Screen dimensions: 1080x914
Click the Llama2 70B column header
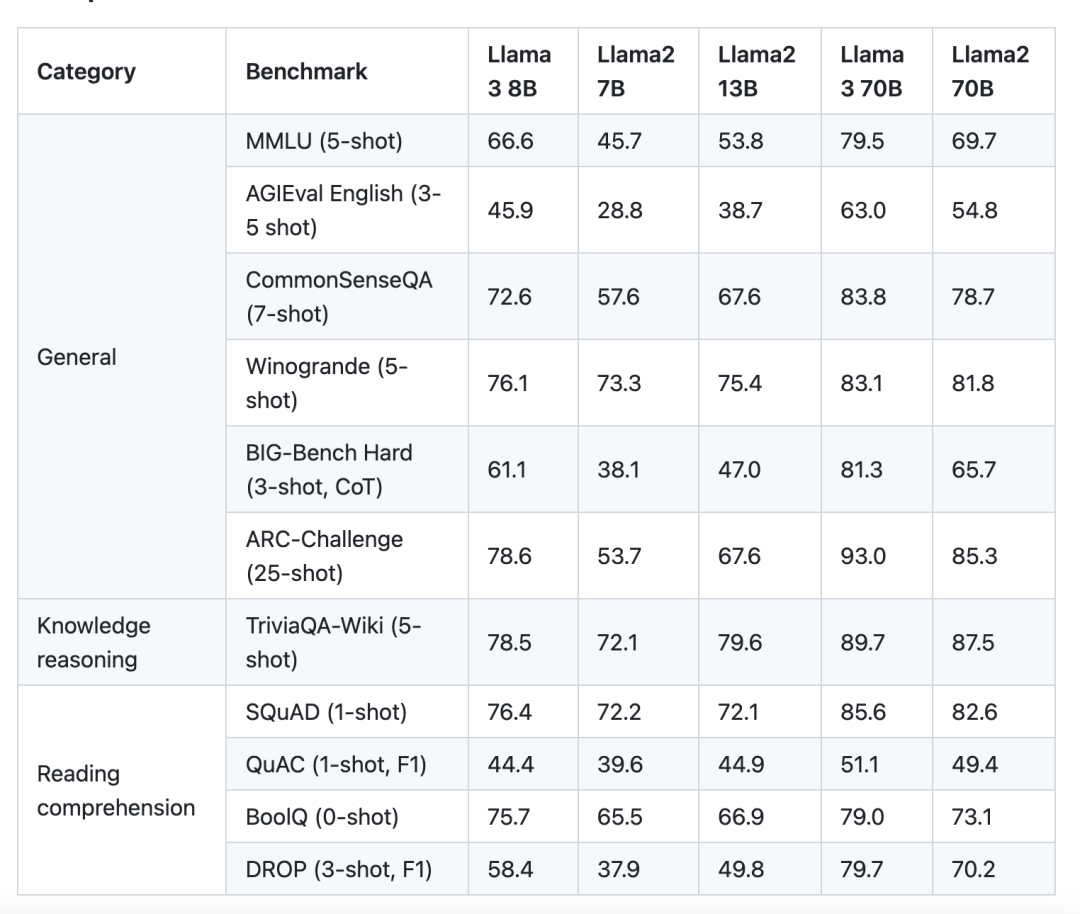(x=990, y=71)
